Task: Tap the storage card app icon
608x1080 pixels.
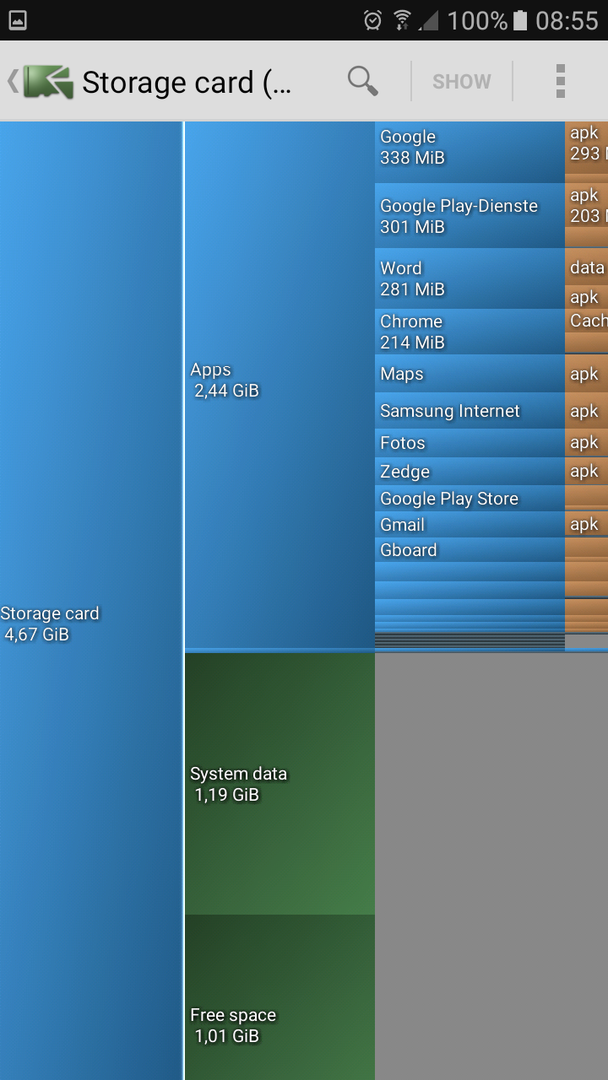Action: [48, 82]
